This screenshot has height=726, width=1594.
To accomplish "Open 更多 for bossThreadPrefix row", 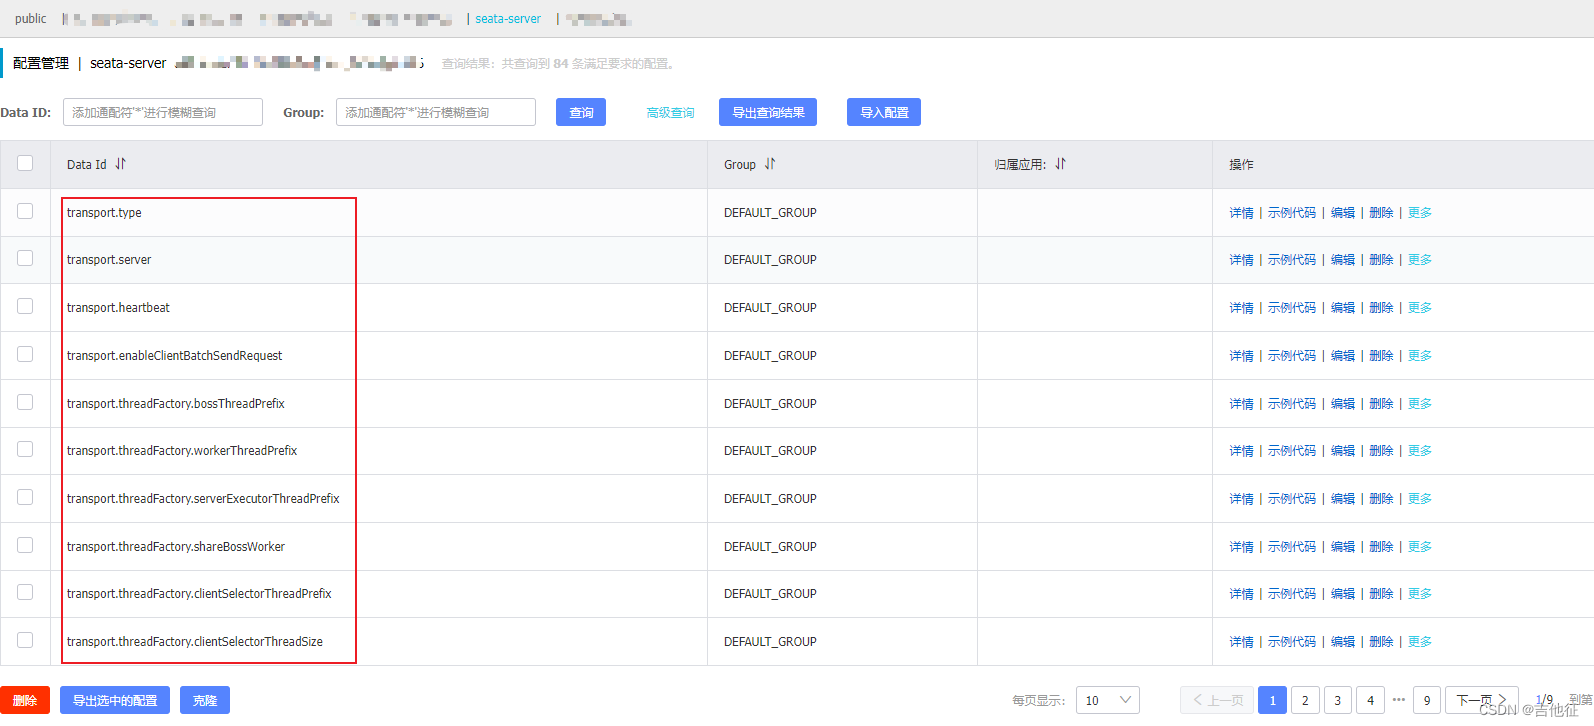I will click(x=1420, y=403).
